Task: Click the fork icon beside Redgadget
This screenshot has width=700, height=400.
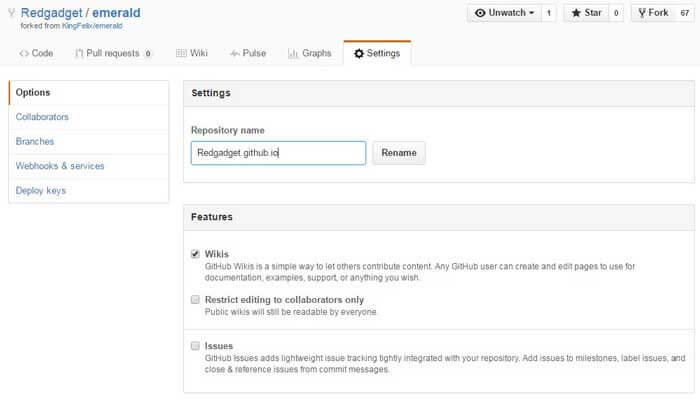Action: coord(12,13)
